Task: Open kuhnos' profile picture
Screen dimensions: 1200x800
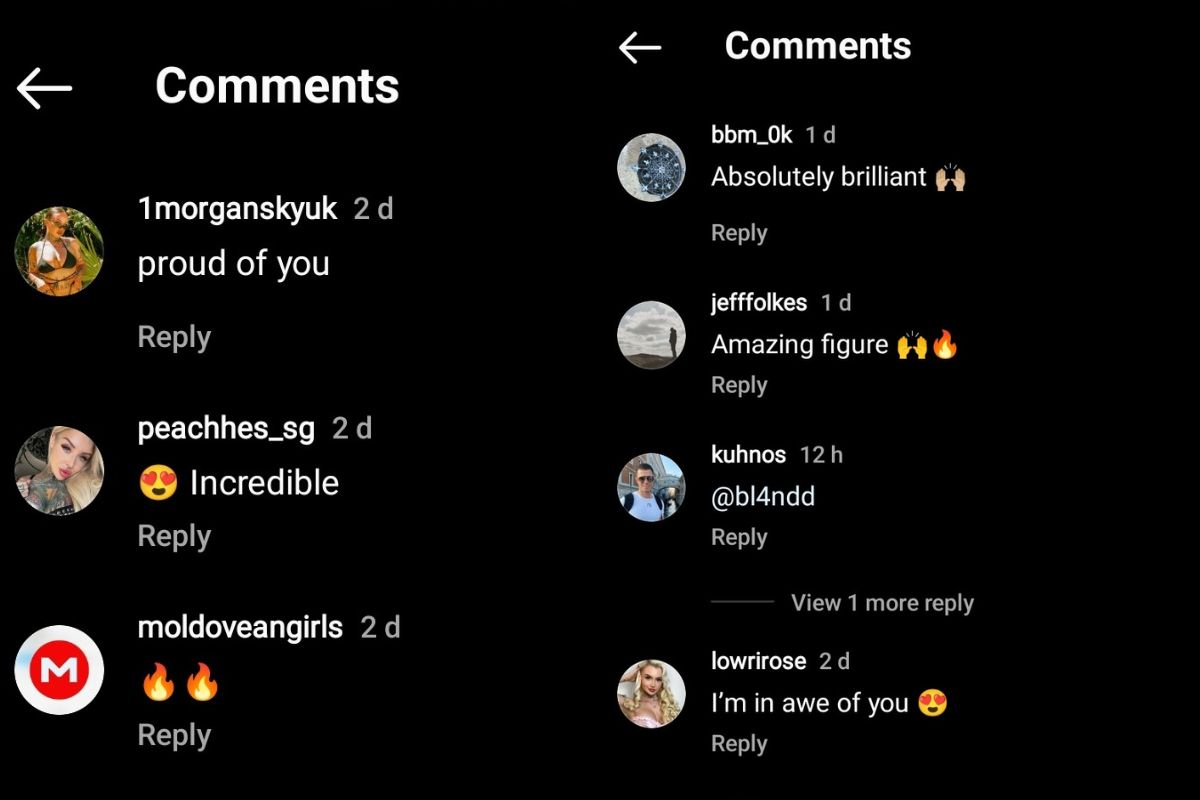Action: click(x=651, y=487)
